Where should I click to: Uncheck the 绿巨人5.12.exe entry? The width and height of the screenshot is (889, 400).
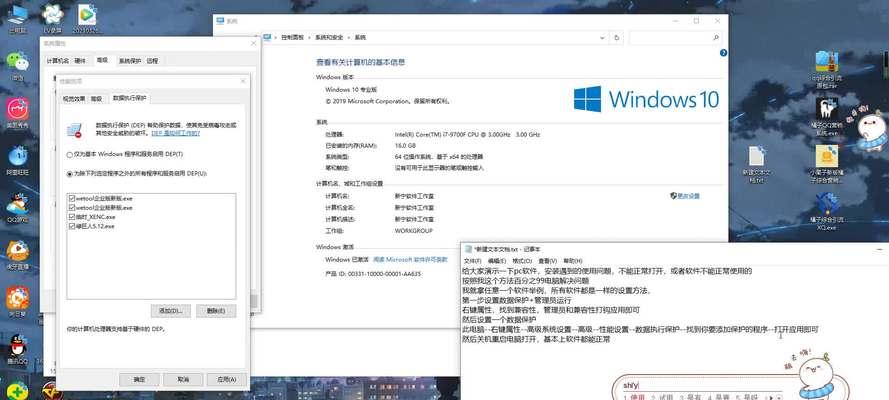coord(71,226)
